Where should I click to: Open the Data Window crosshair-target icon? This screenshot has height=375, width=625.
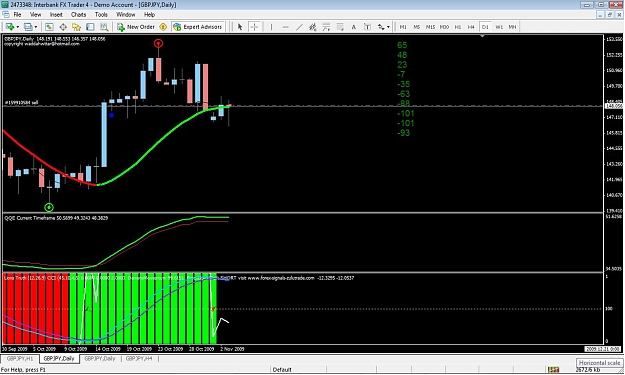point(63,27)
